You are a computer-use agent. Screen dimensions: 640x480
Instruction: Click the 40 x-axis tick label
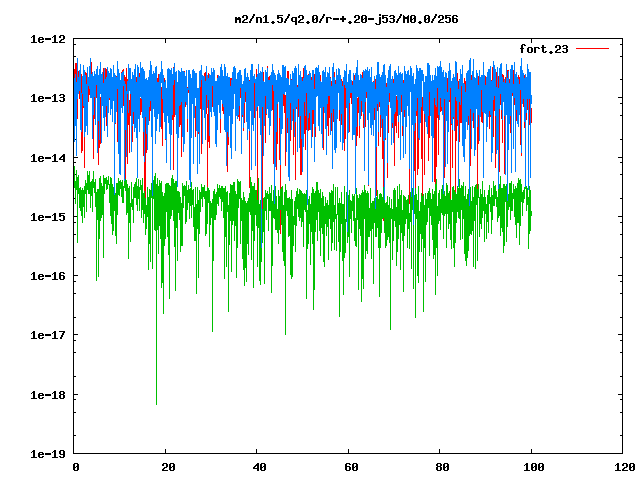tap(260, 467)
